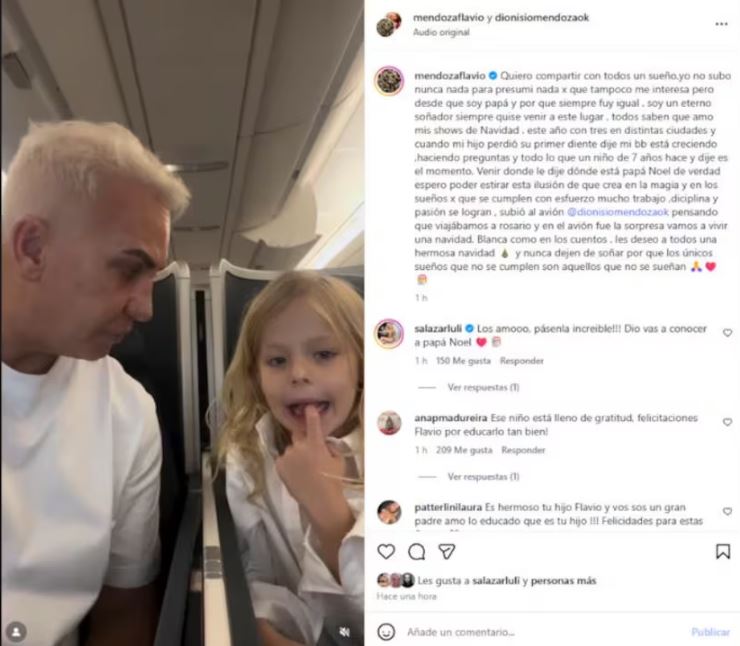Screen dimensions: 740x646
Task: Like patterlinilaura's comment
Action: [x=727, y=511]
